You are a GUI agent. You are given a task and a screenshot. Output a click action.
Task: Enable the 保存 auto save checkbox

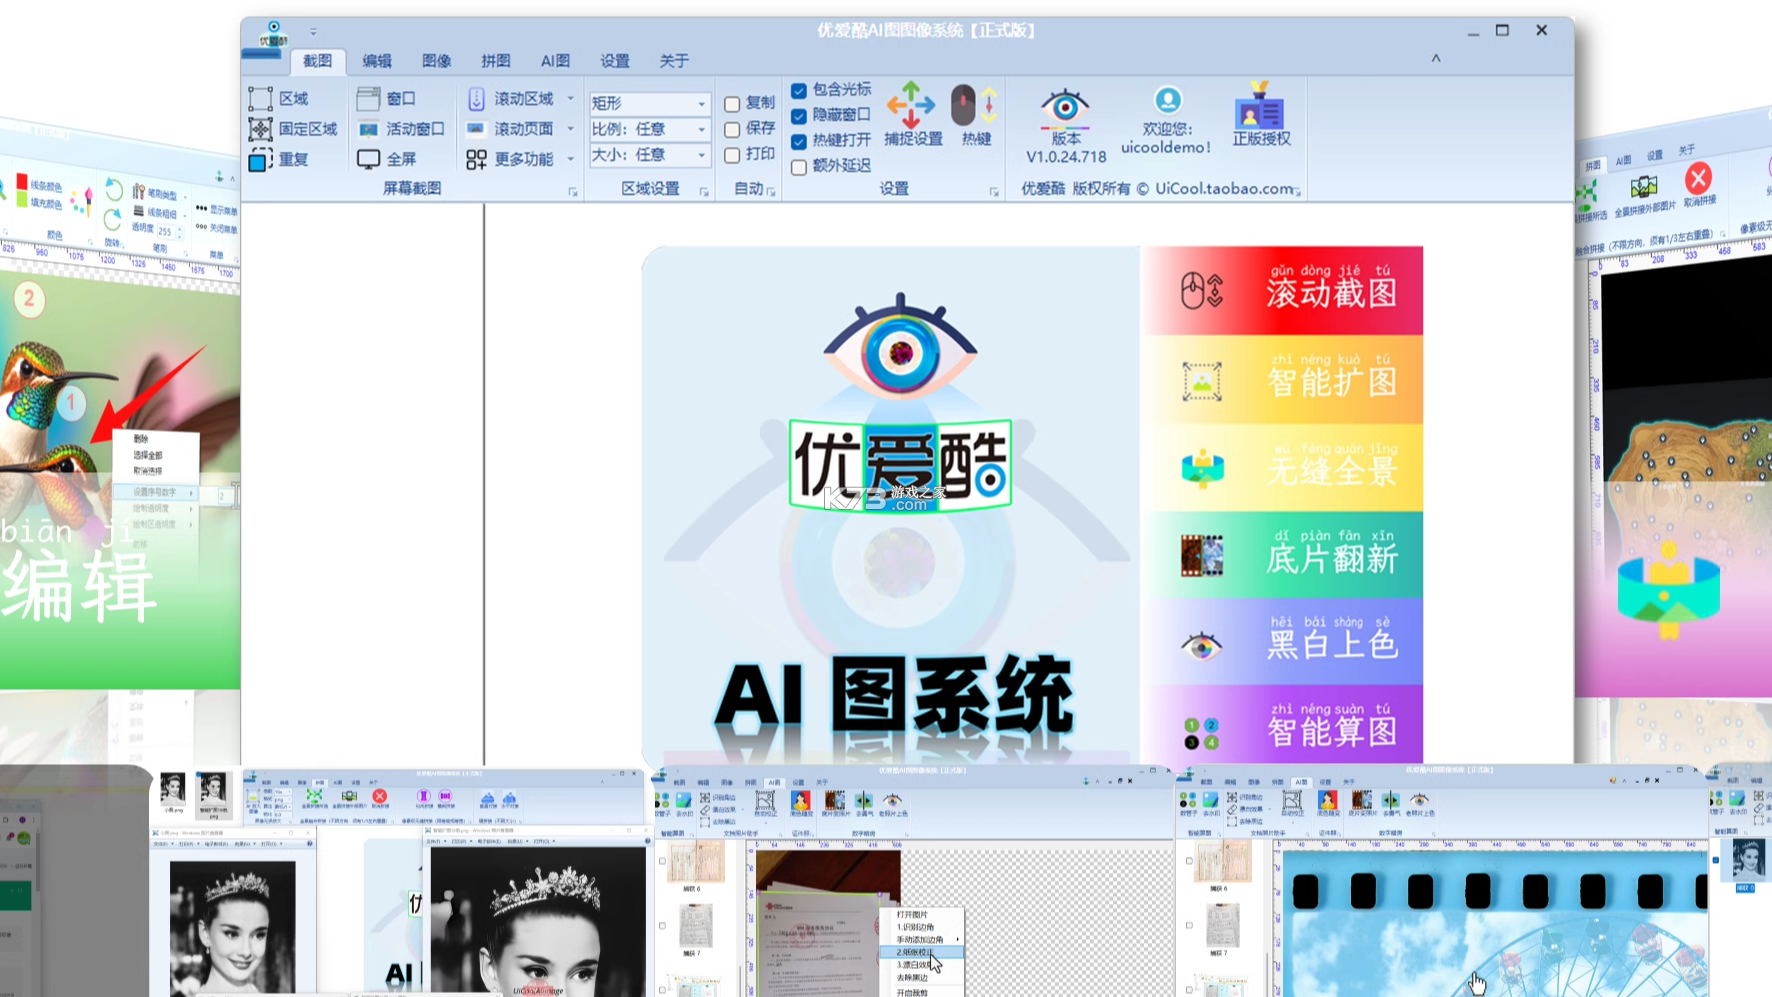[x=732, y=130]
